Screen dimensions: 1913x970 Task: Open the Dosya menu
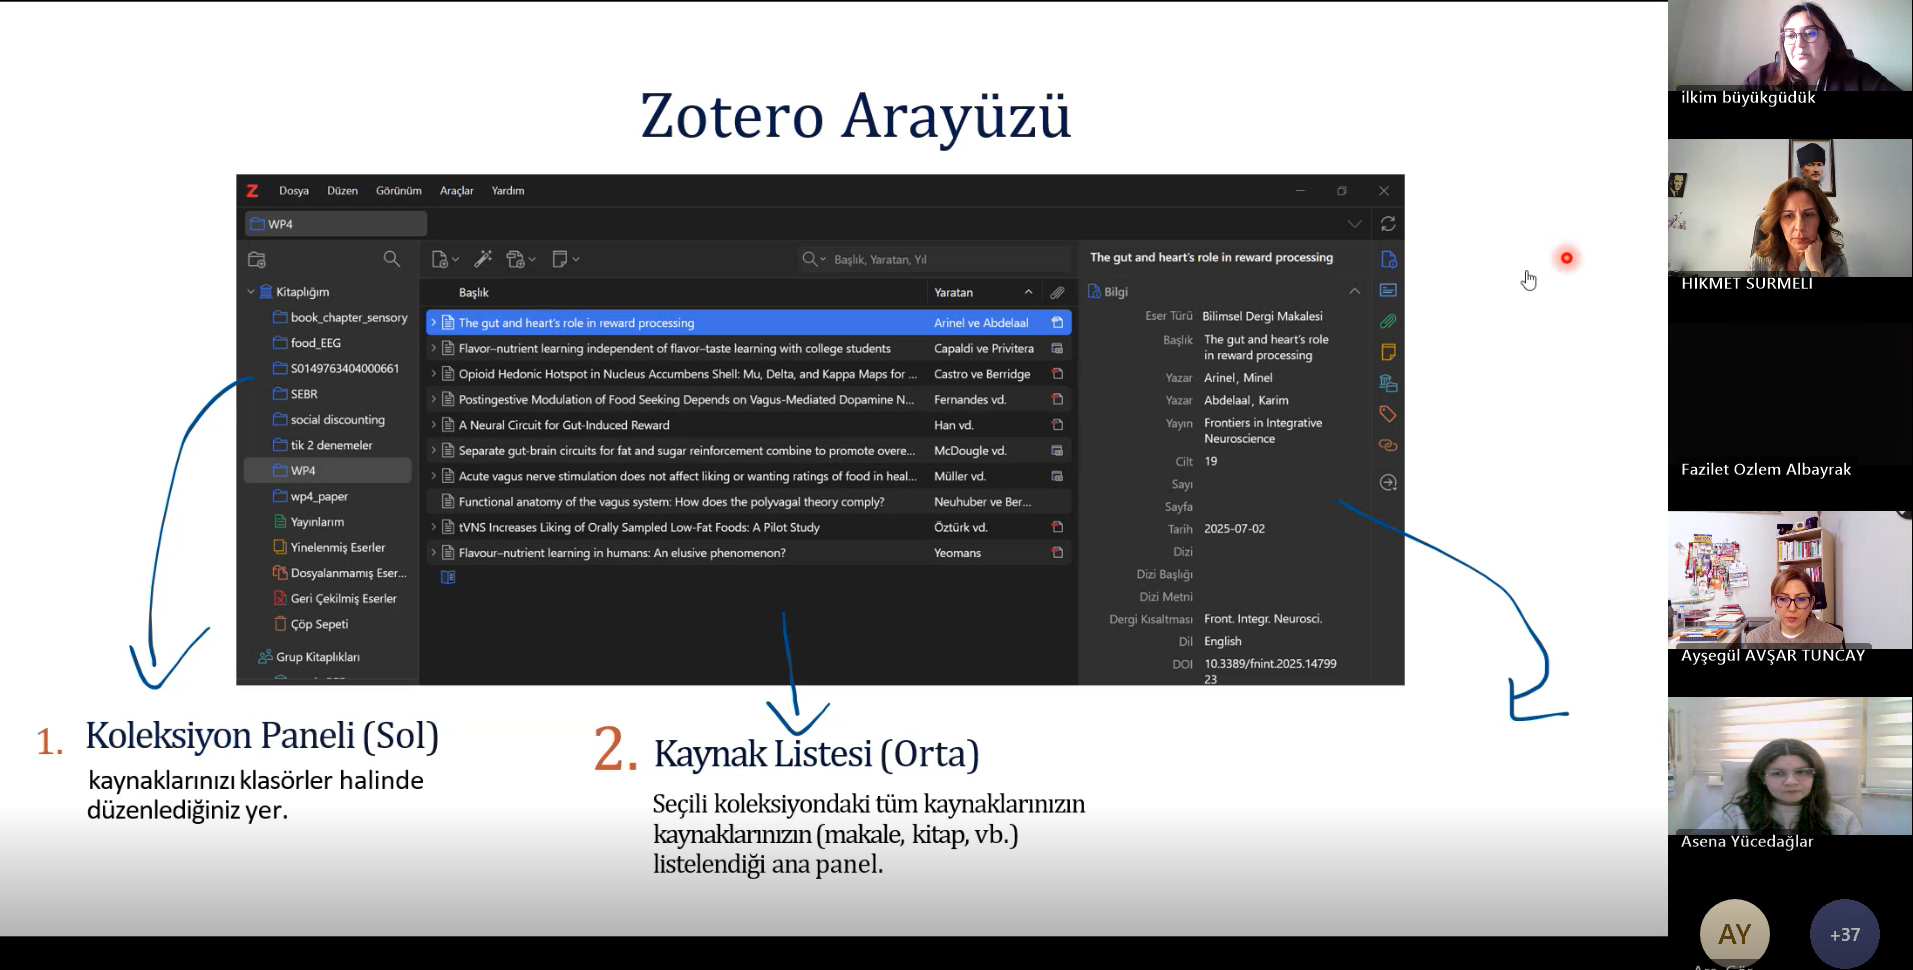(294, 191)
